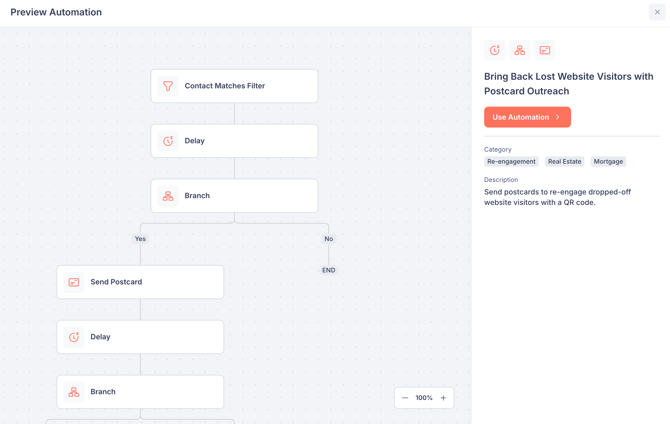
Task: Select the Mortgage category tag
Action: 608,162
